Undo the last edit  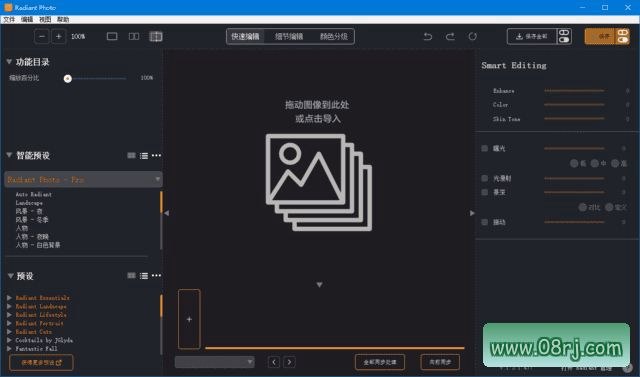click(x=427, y=37)
